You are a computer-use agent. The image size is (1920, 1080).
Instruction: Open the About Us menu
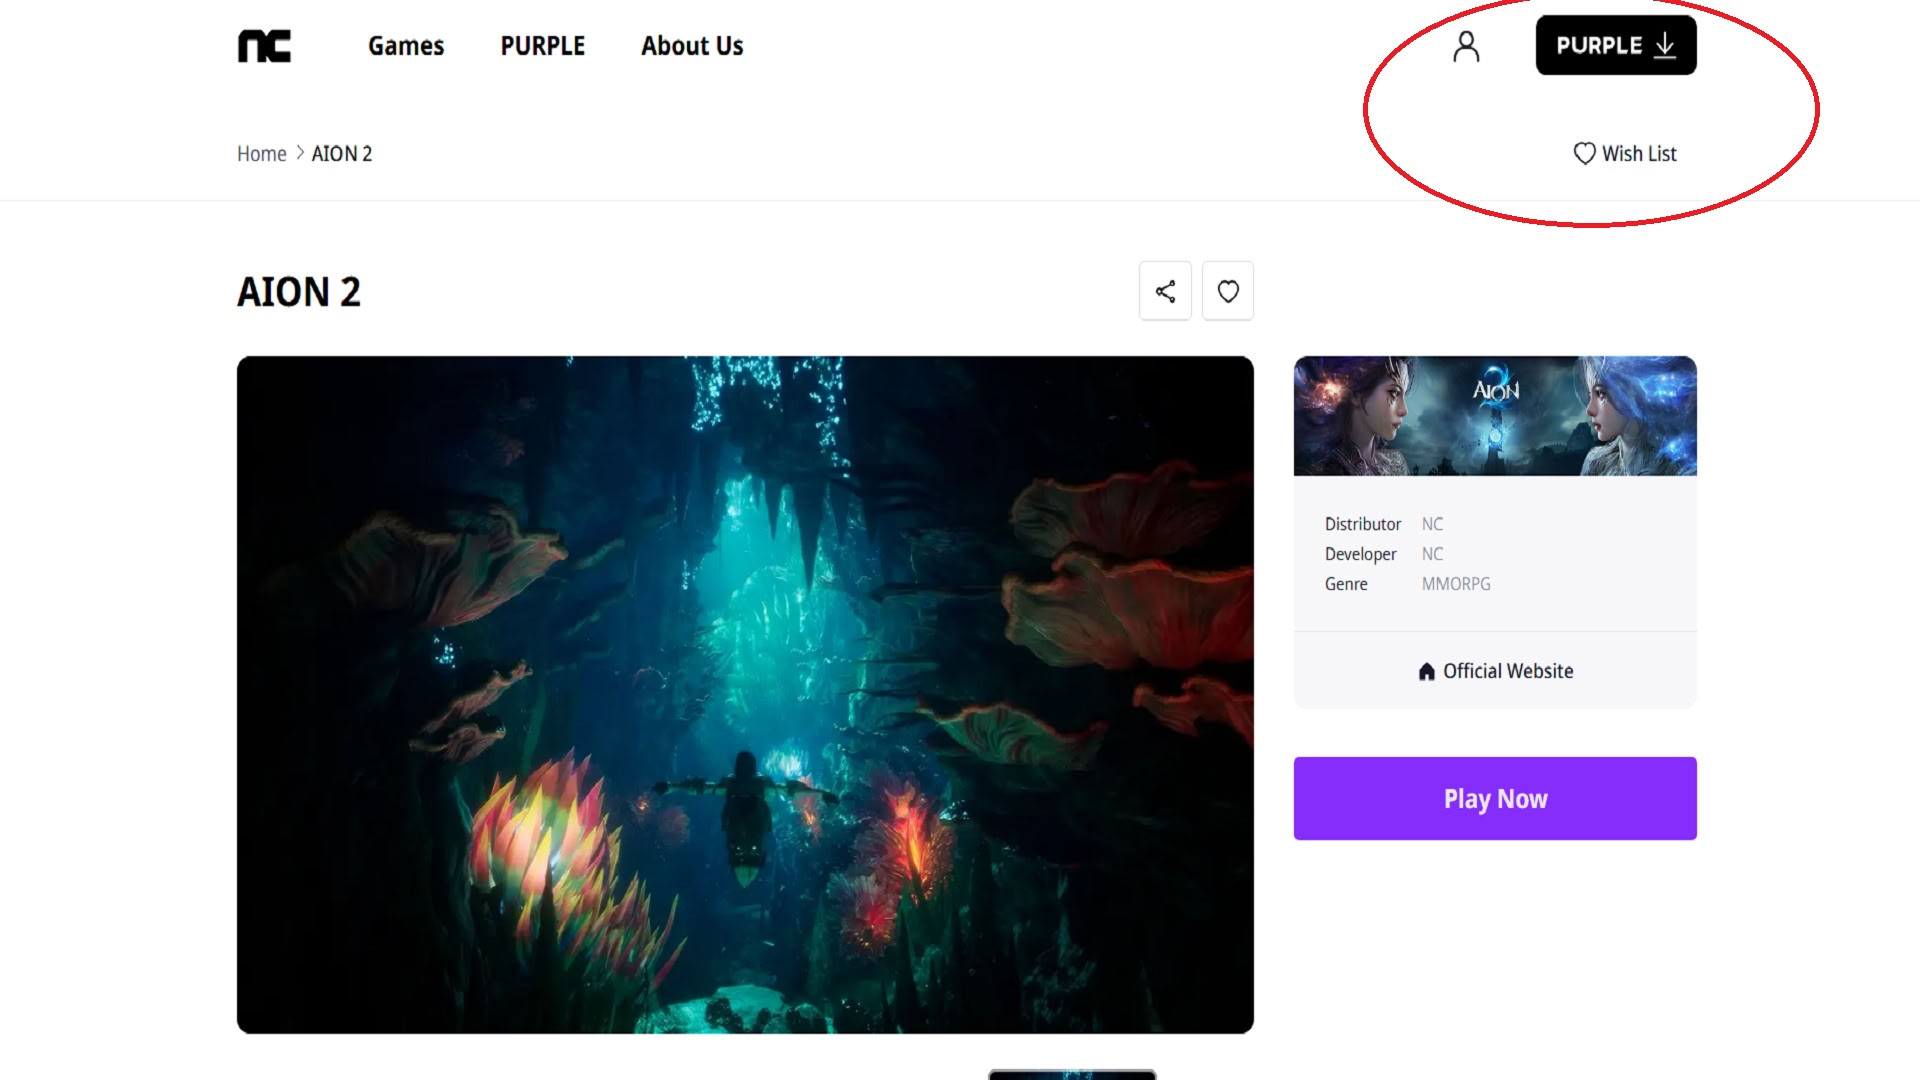(x=692, y=46)
